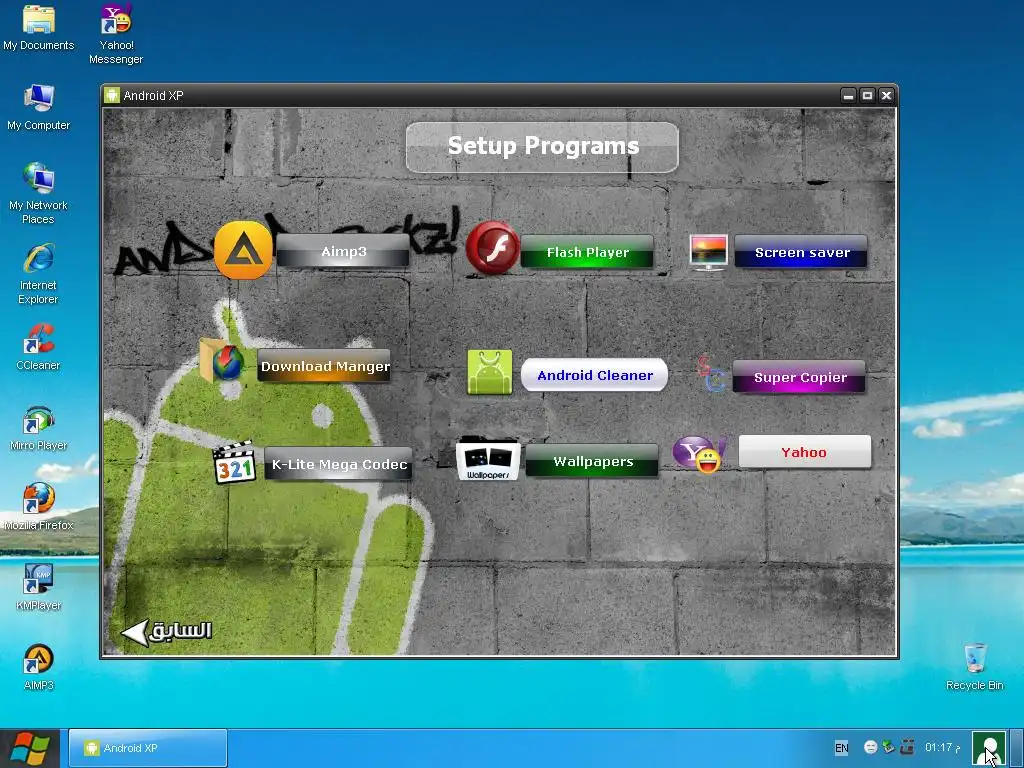Click the green Android Cleaner robot icon
The image size is (1024, 768).
point(490,372)
